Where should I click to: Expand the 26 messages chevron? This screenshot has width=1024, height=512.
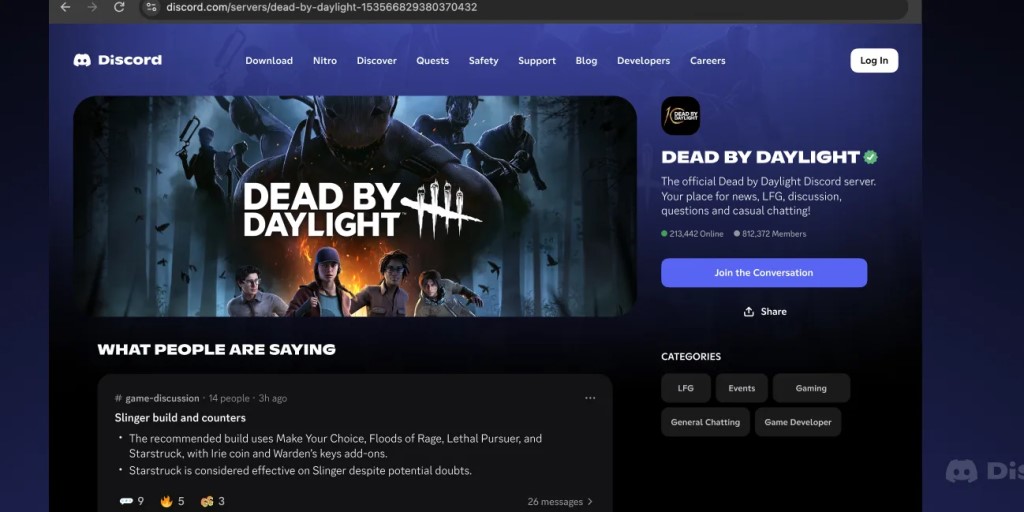pos(590,502)
